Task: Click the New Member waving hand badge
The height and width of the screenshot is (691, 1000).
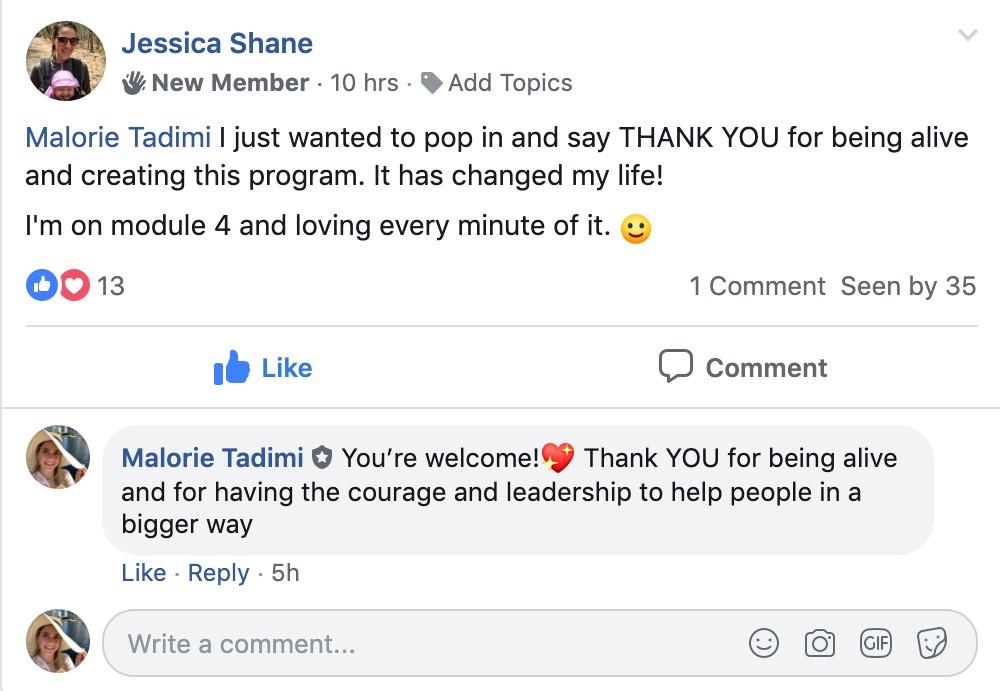Action: [134, 83]
